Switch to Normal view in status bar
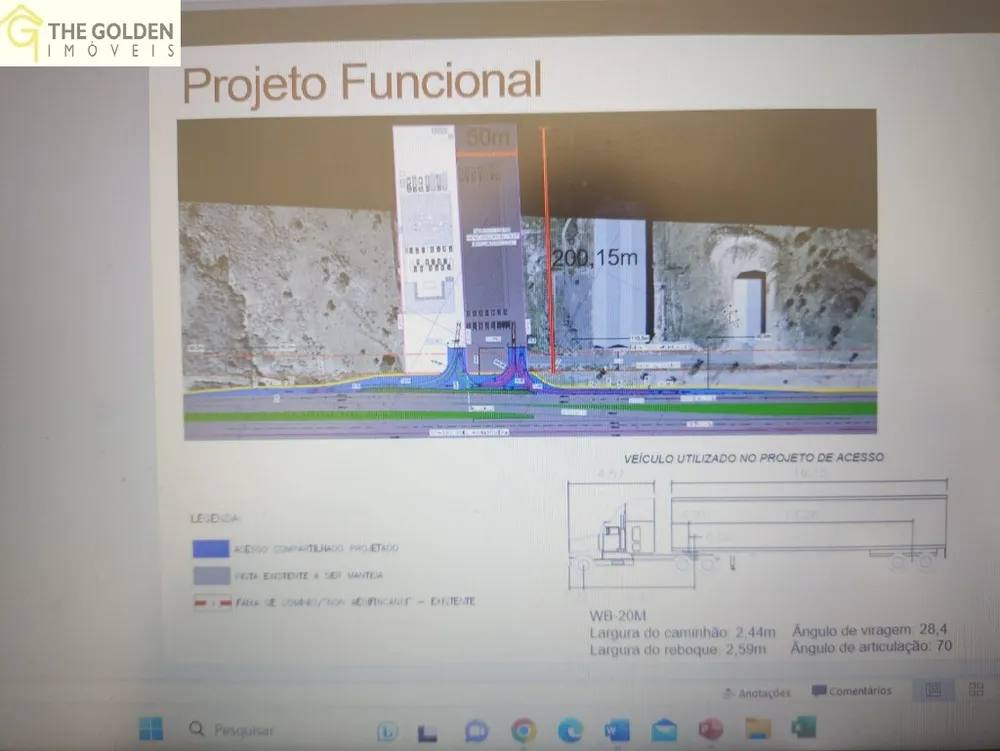Viewport: 1000px width, 751px height. point(933,690)
